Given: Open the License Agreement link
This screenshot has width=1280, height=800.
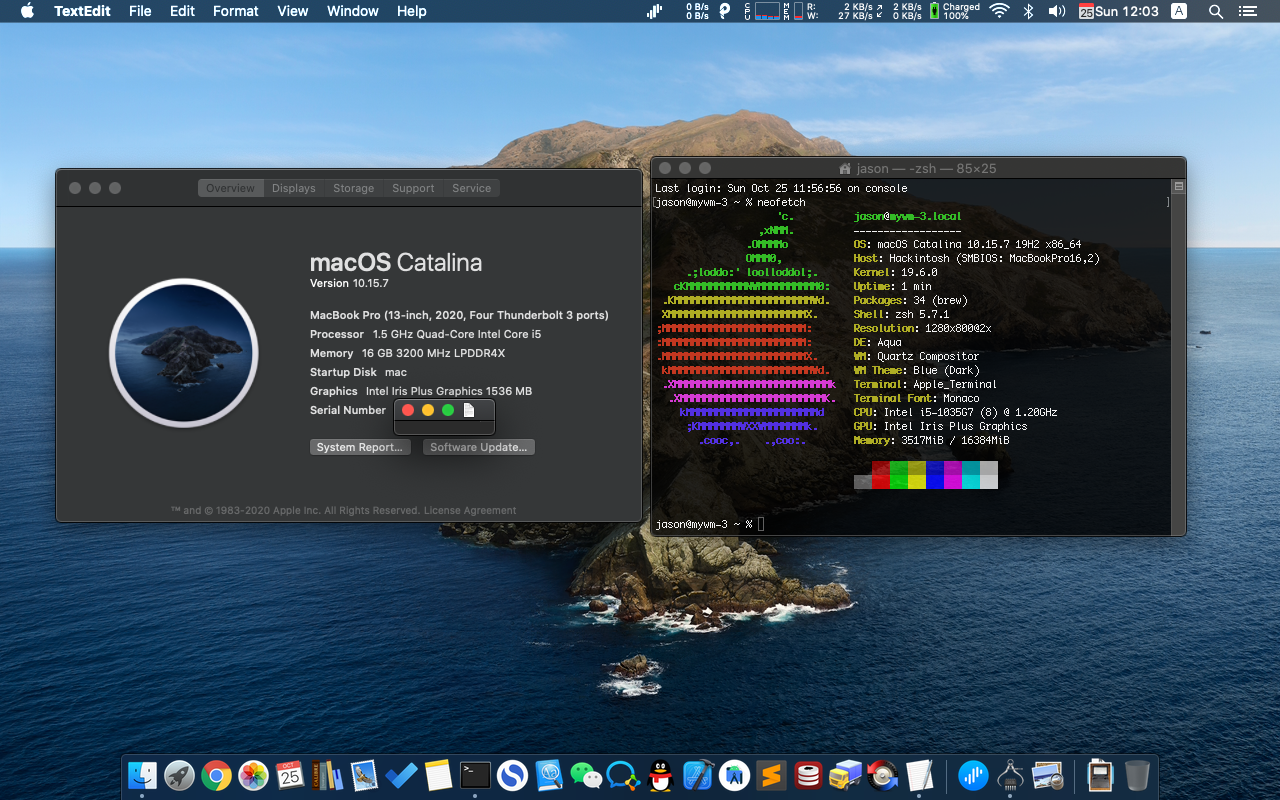Looking at the screenshot, I should click(x=470, y=510).
